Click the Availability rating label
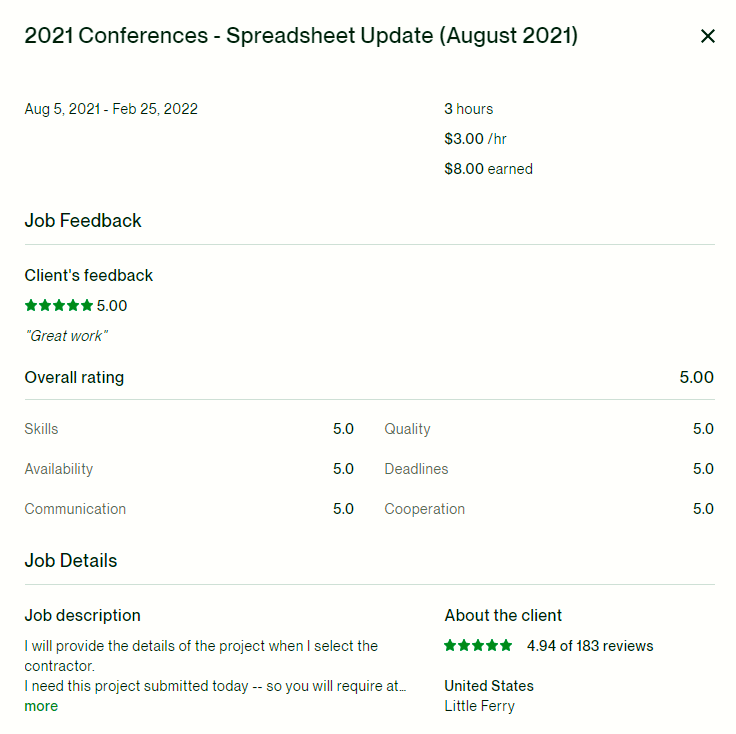Screen dimensions: 736x734 [59, 469]
